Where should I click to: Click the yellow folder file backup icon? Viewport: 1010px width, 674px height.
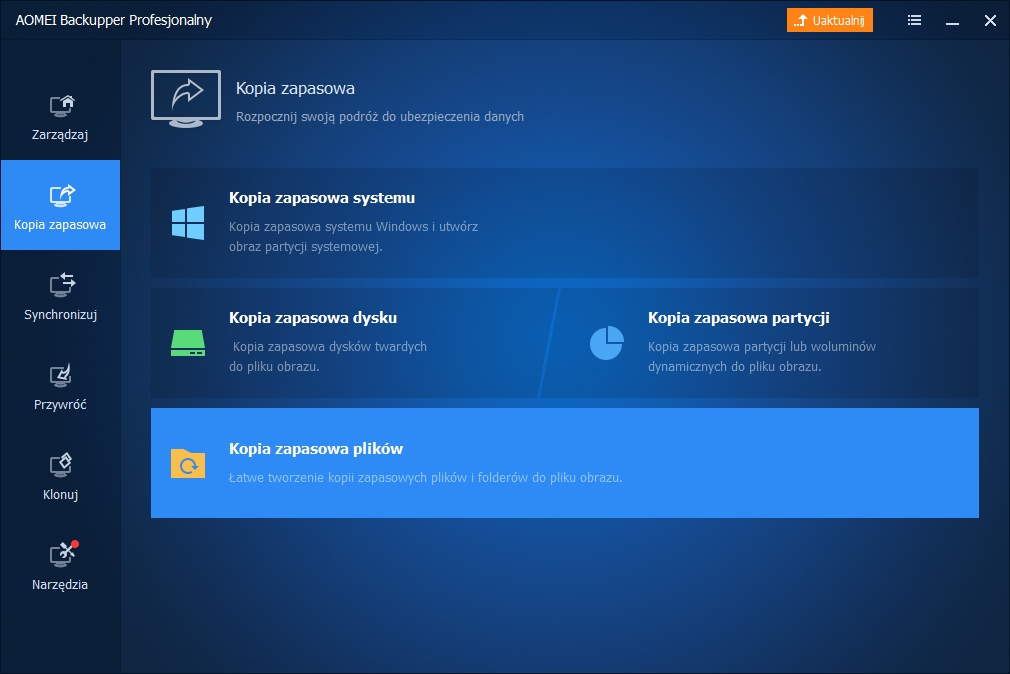[188, 463]
